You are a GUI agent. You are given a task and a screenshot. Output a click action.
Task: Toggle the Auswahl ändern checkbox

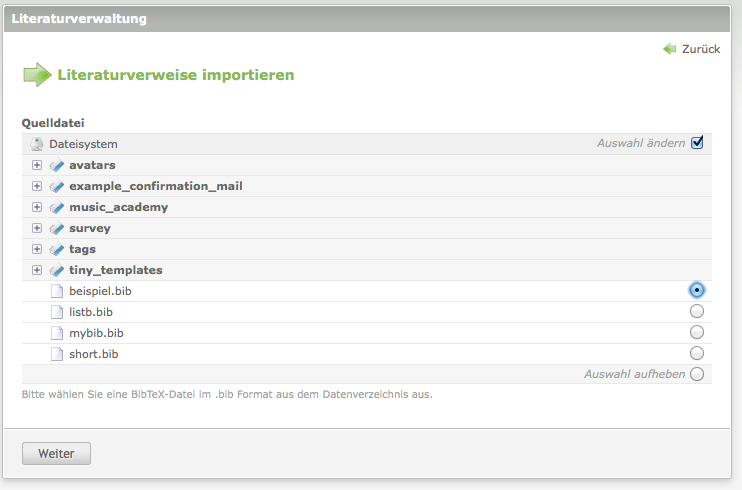[697, 143]
